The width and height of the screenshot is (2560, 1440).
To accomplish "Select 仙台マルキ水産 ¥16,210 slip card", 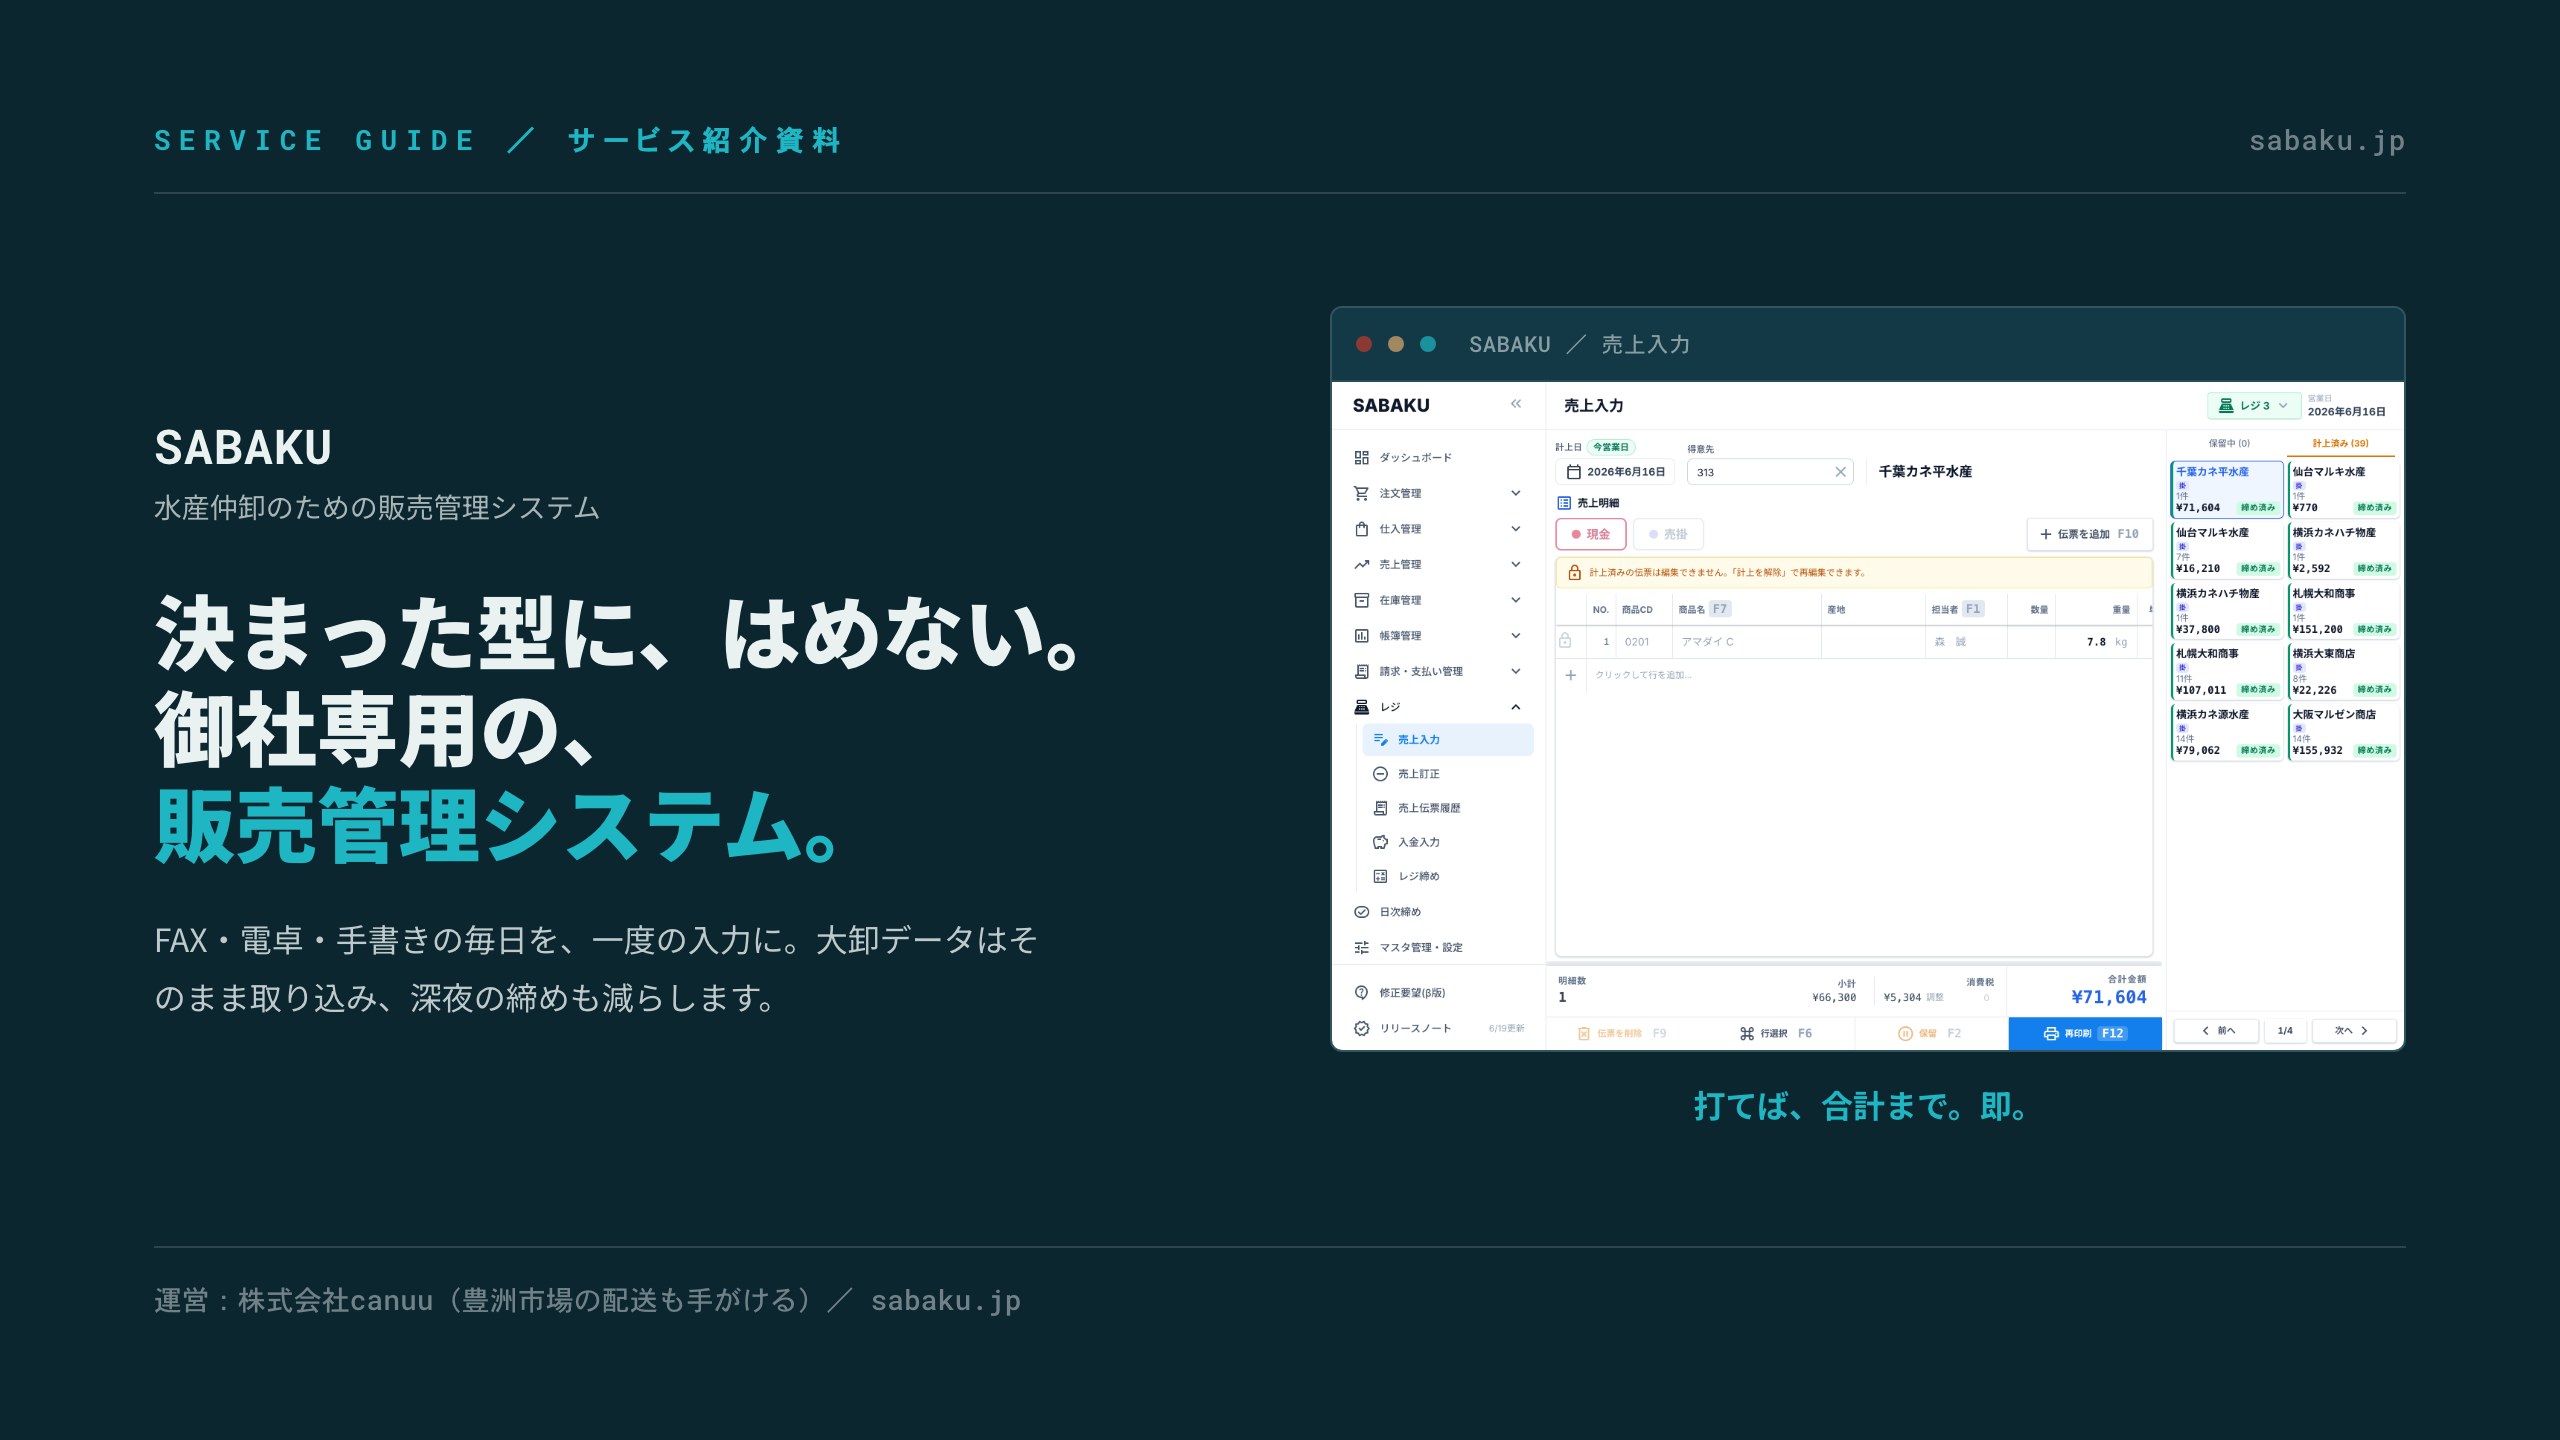I will (2227, 550).
